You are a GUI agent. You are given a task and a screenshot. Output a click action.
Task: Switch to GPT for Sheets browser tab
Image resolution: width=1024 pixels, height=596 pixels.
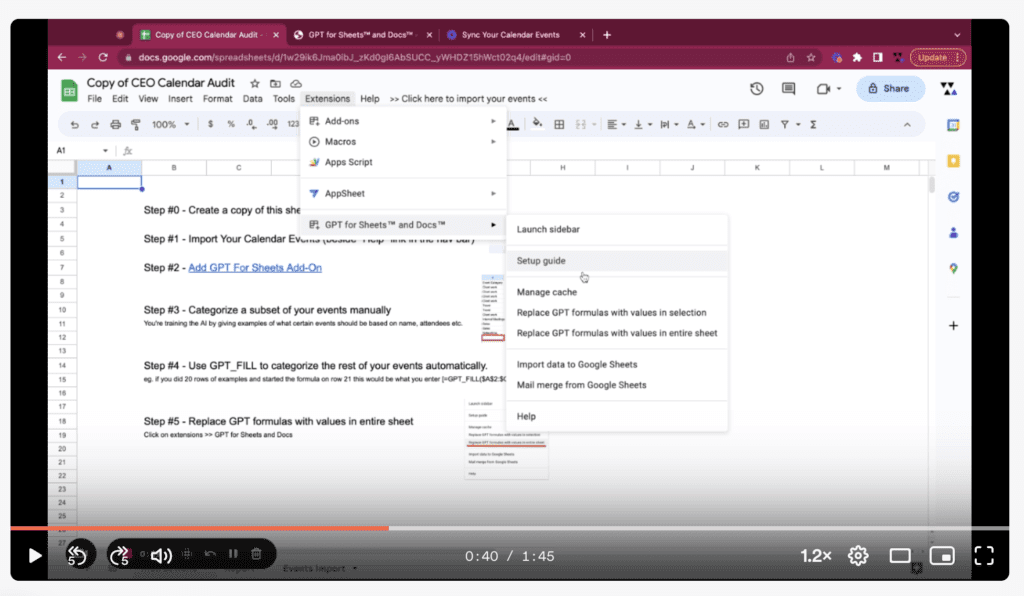362,35
